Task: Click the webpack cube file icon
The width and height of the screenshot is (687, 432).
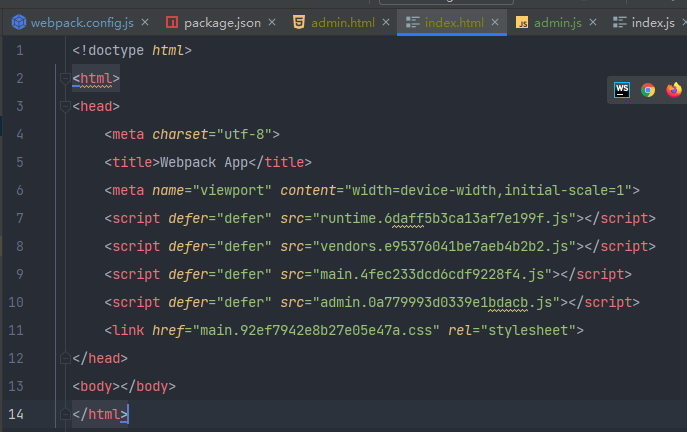Action: (x=19, y=22)
